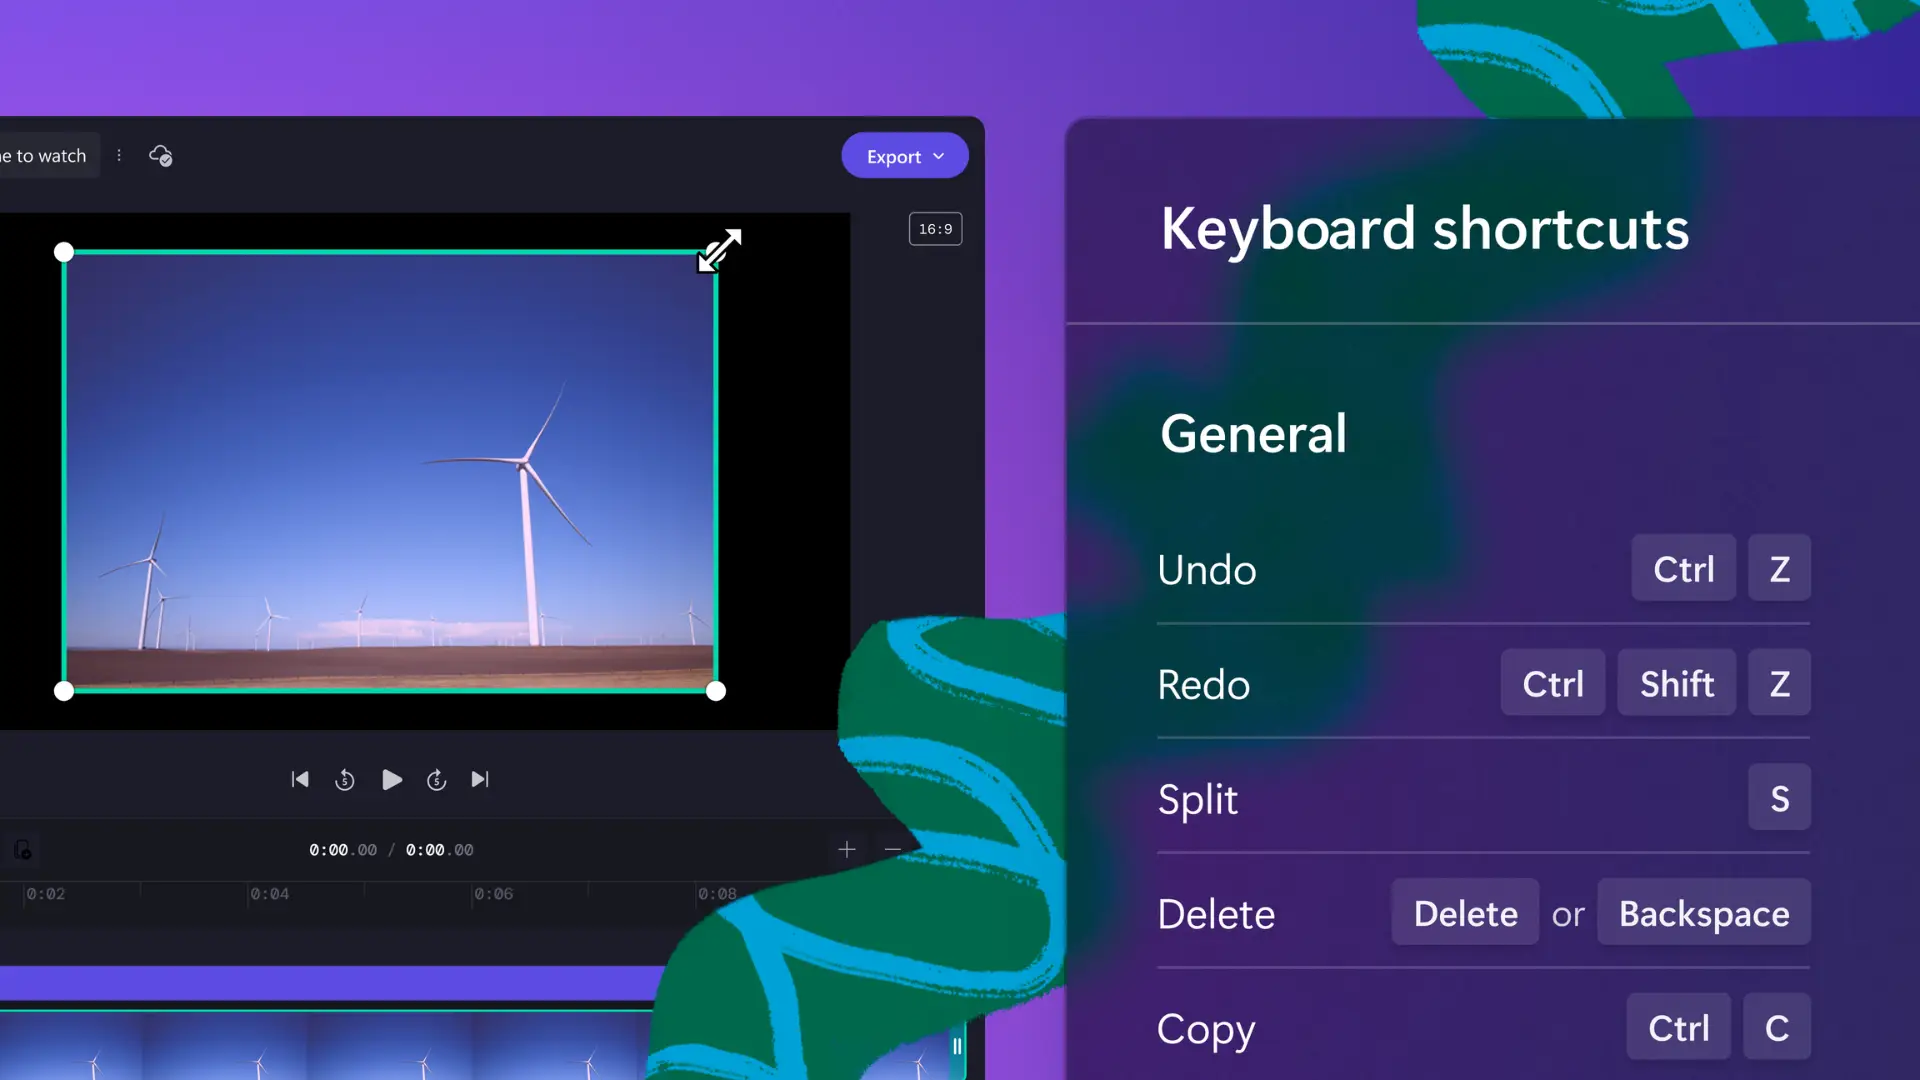
Task: Click the play button to preview
Action: pos(390,779)
